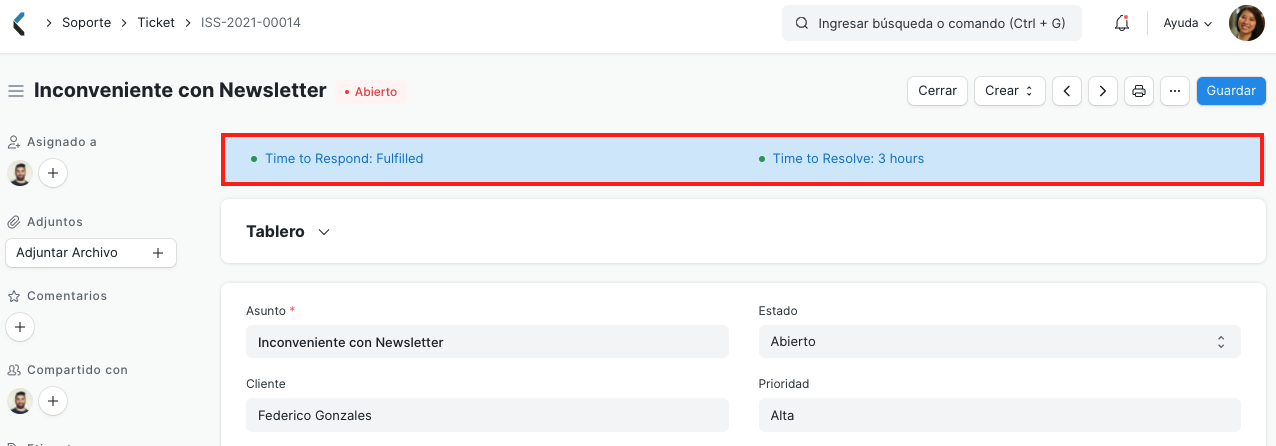The image size is (1276, 446).
Task: Open the Ayuda help menu
Action: click(x=1188, y=23)
